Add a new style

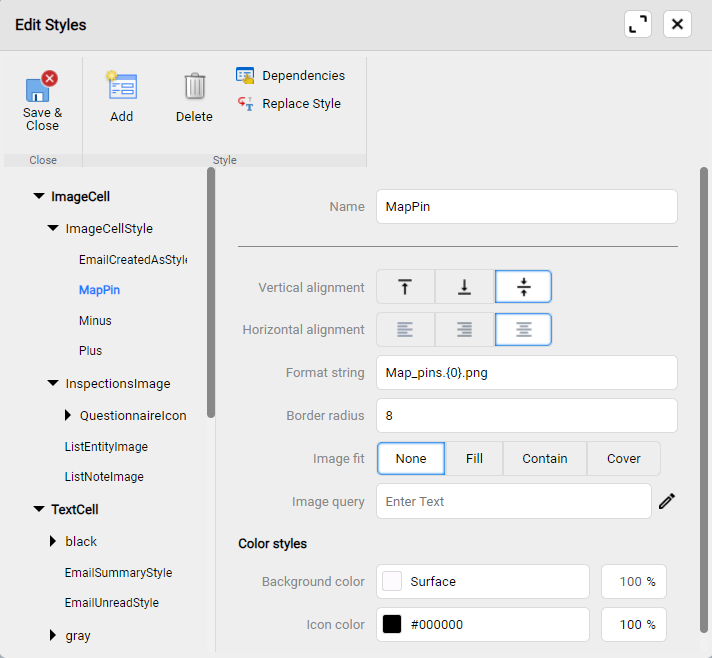[121, 87]
